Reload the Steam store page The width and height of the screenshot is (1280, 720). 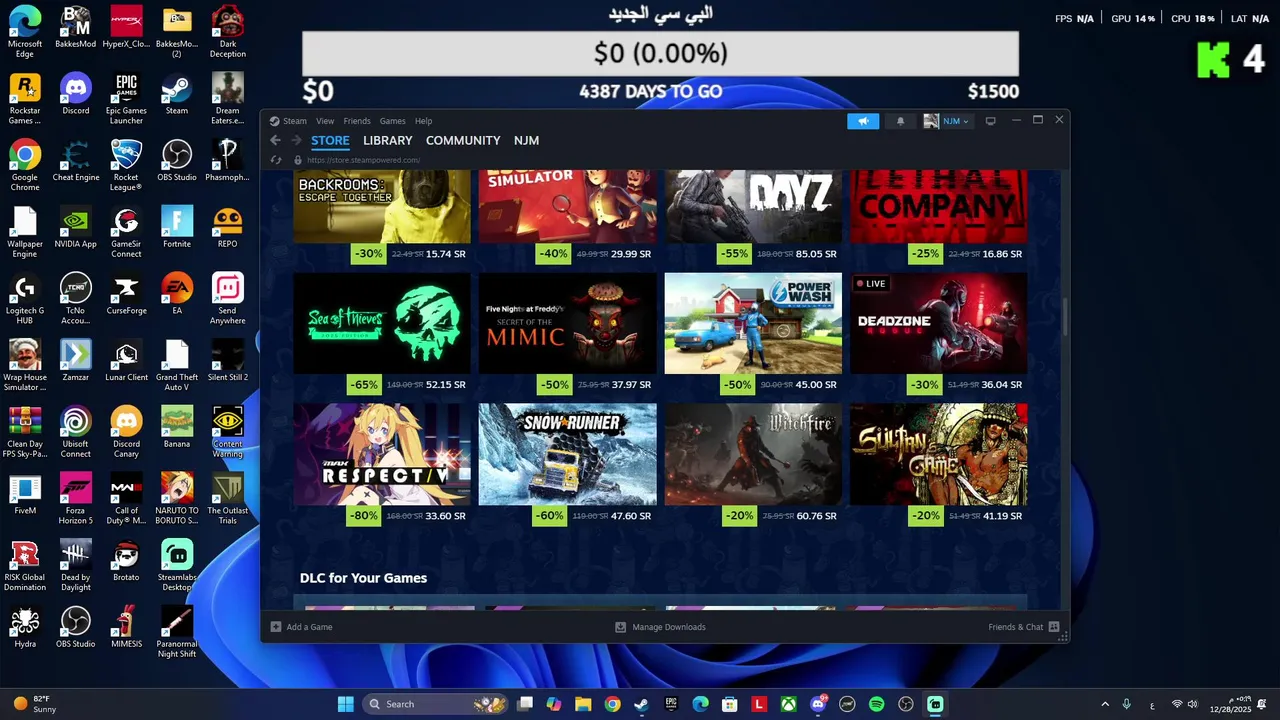point(276,160)
